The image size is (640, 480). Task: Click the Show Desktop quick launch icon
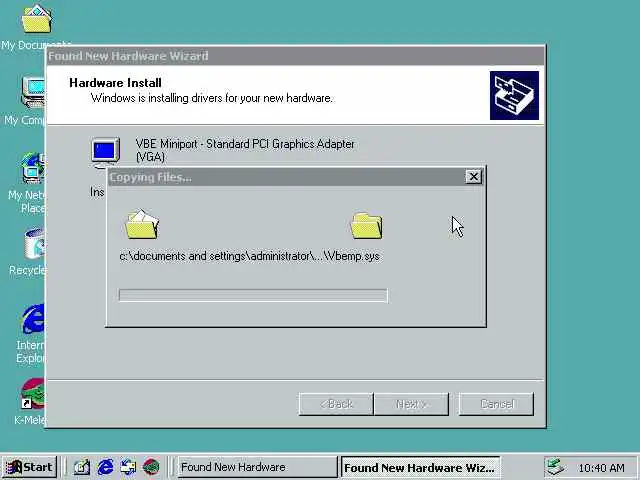coord(82,467)
